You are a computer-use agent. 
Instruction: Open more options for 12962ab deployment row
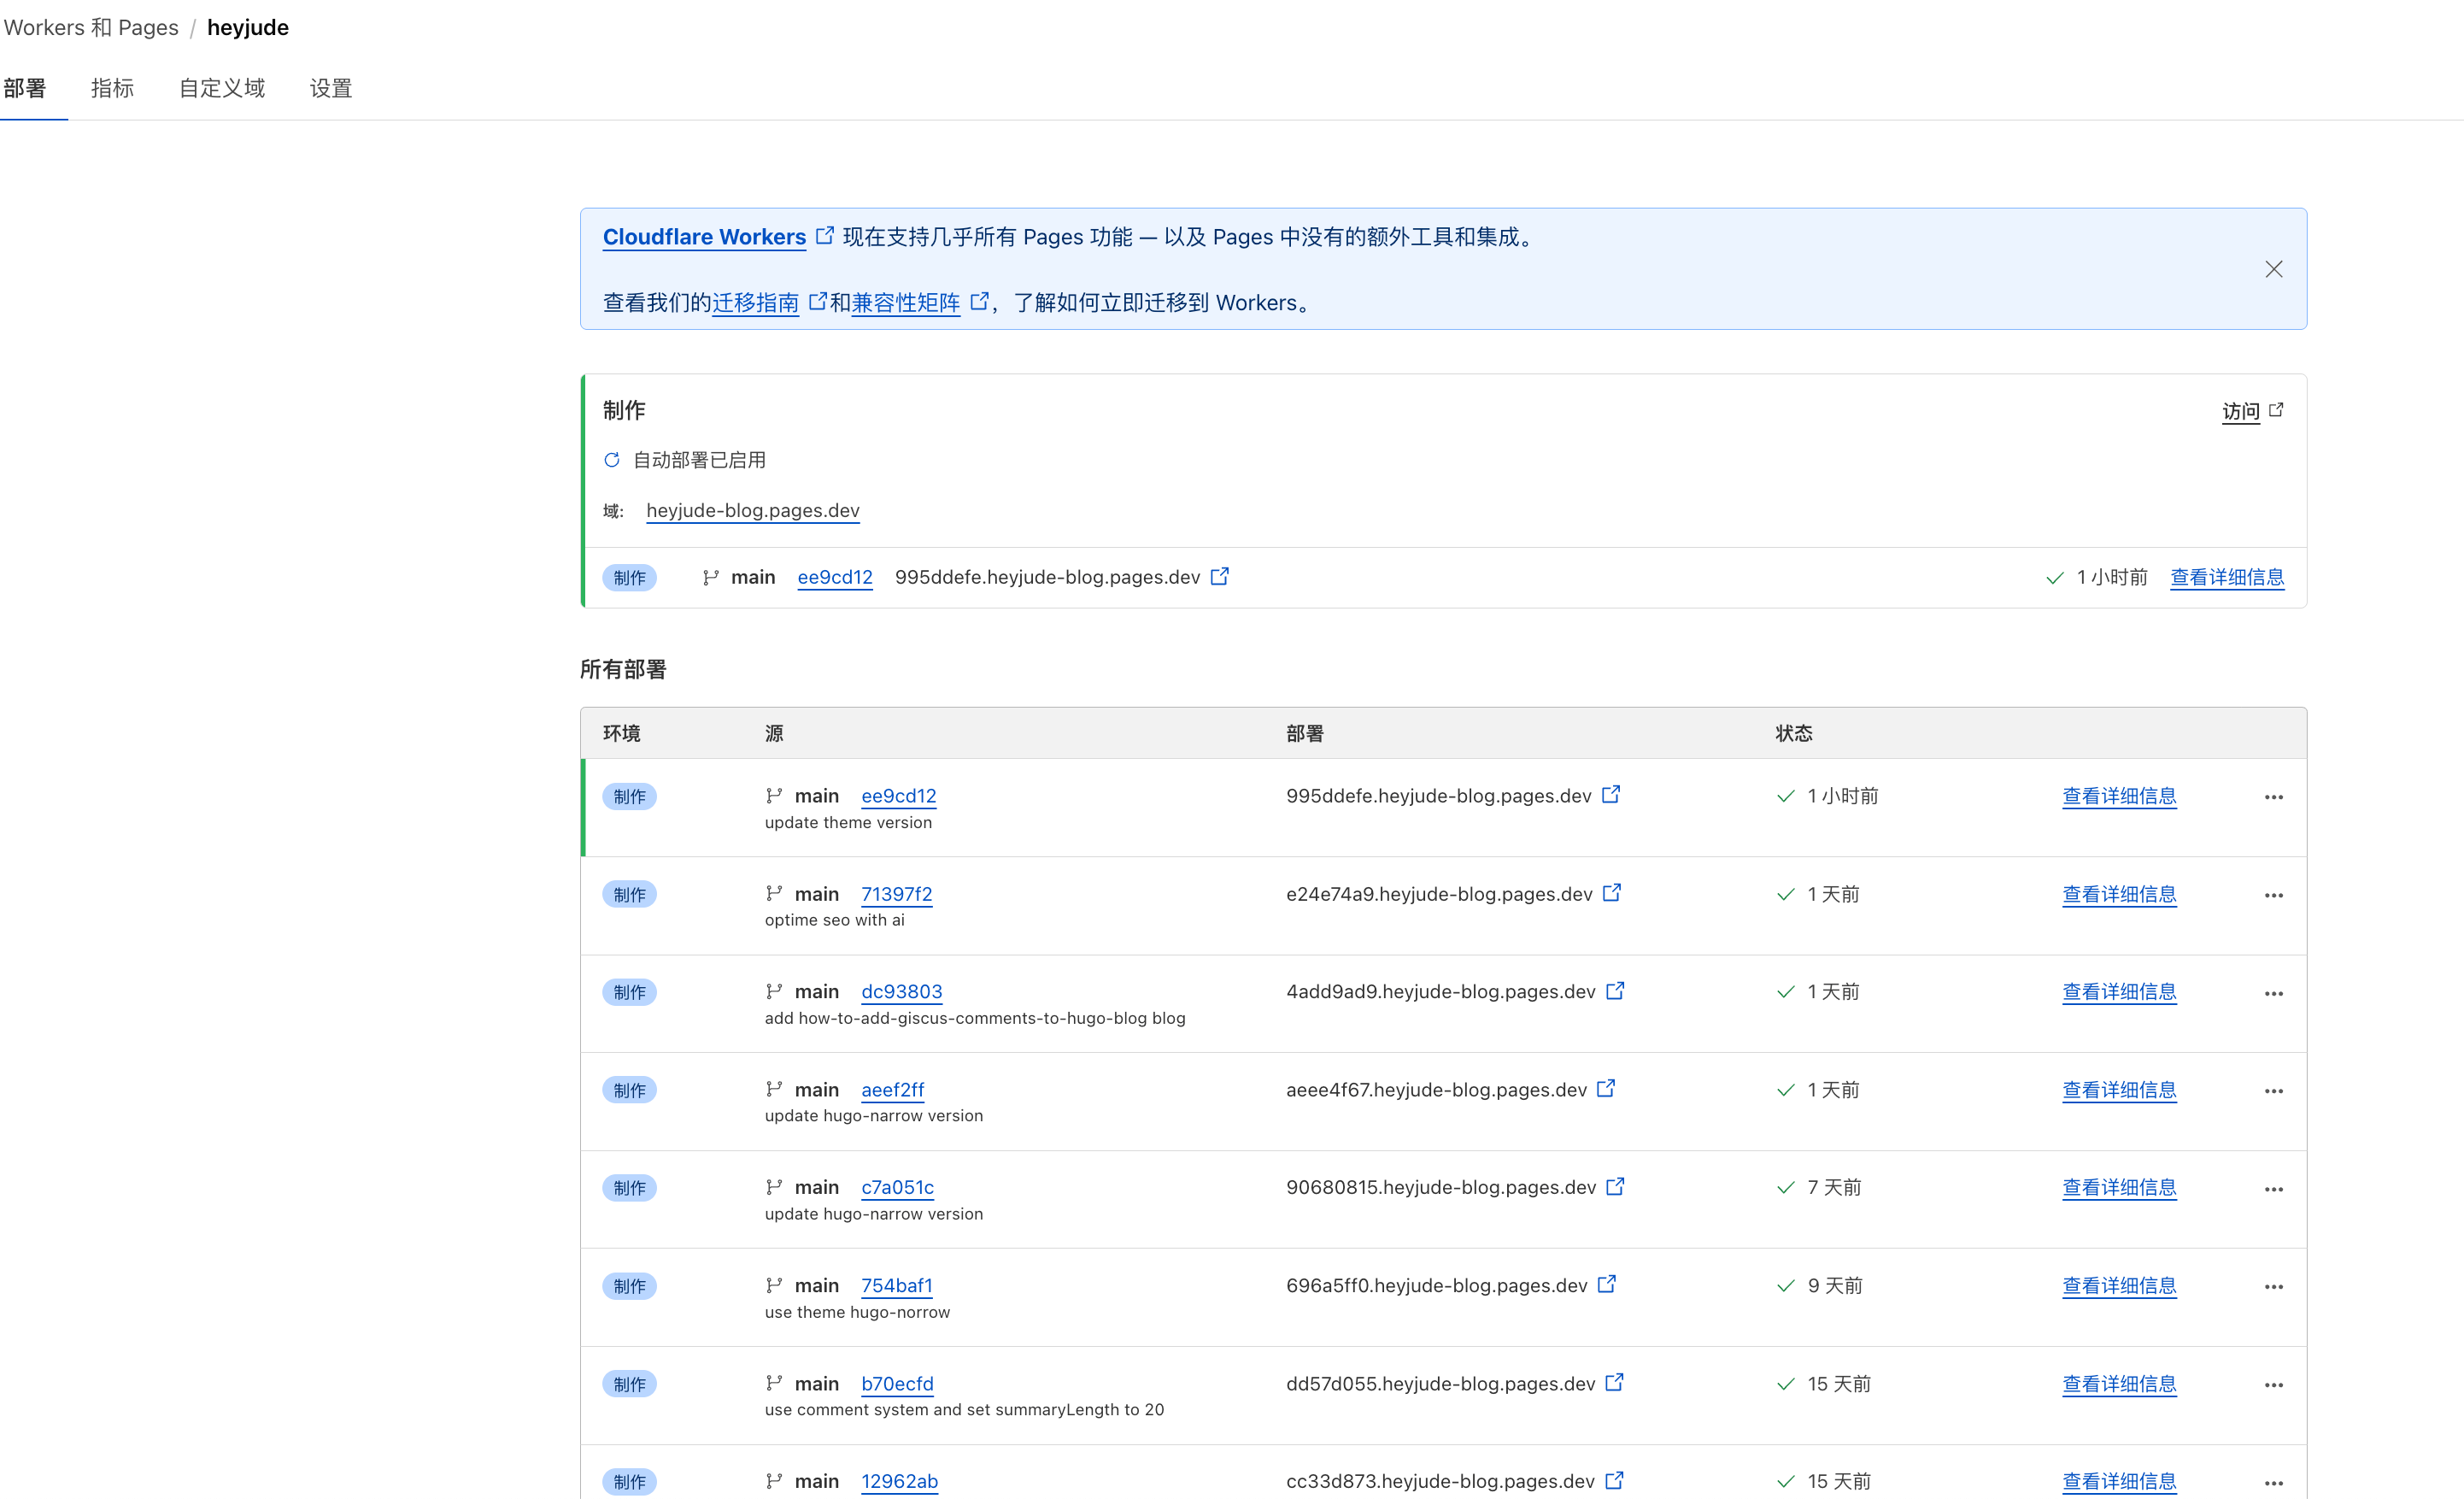pyautogui.click(x=2273, y=1483)
